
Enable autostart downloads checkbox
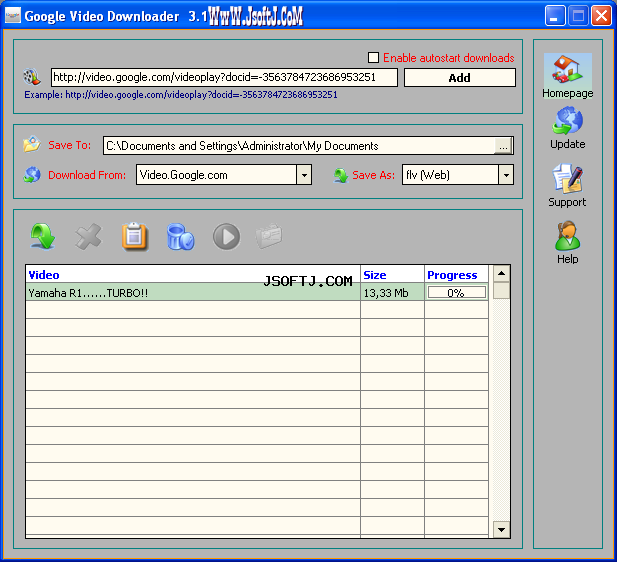(373, 57)
